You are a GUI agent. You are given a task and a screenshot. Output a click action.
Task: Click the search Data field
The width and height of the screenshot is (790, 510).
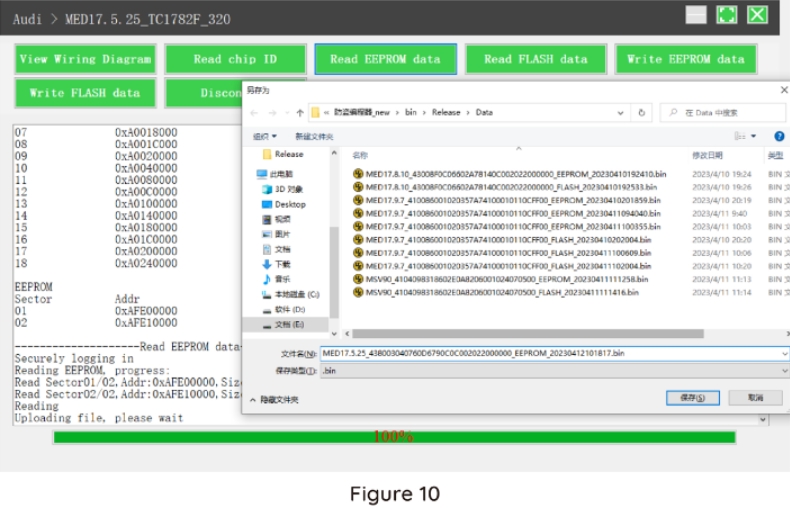click(x=722, y=113)
